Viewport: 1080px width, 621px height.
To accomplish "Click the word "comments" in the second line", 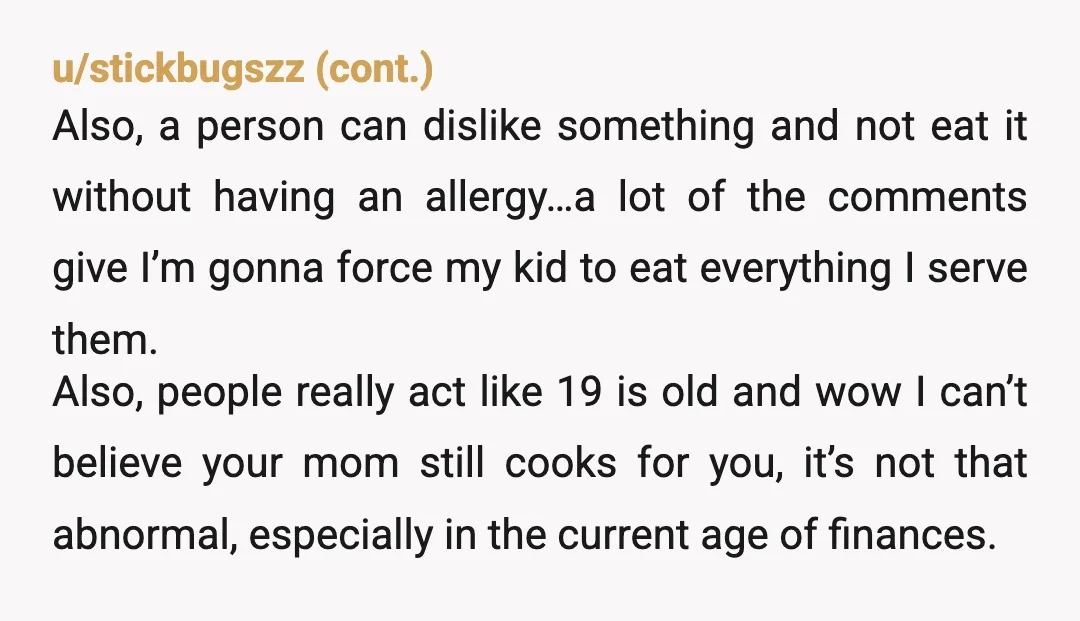I will pyautogui.click(x=927, y=198).
